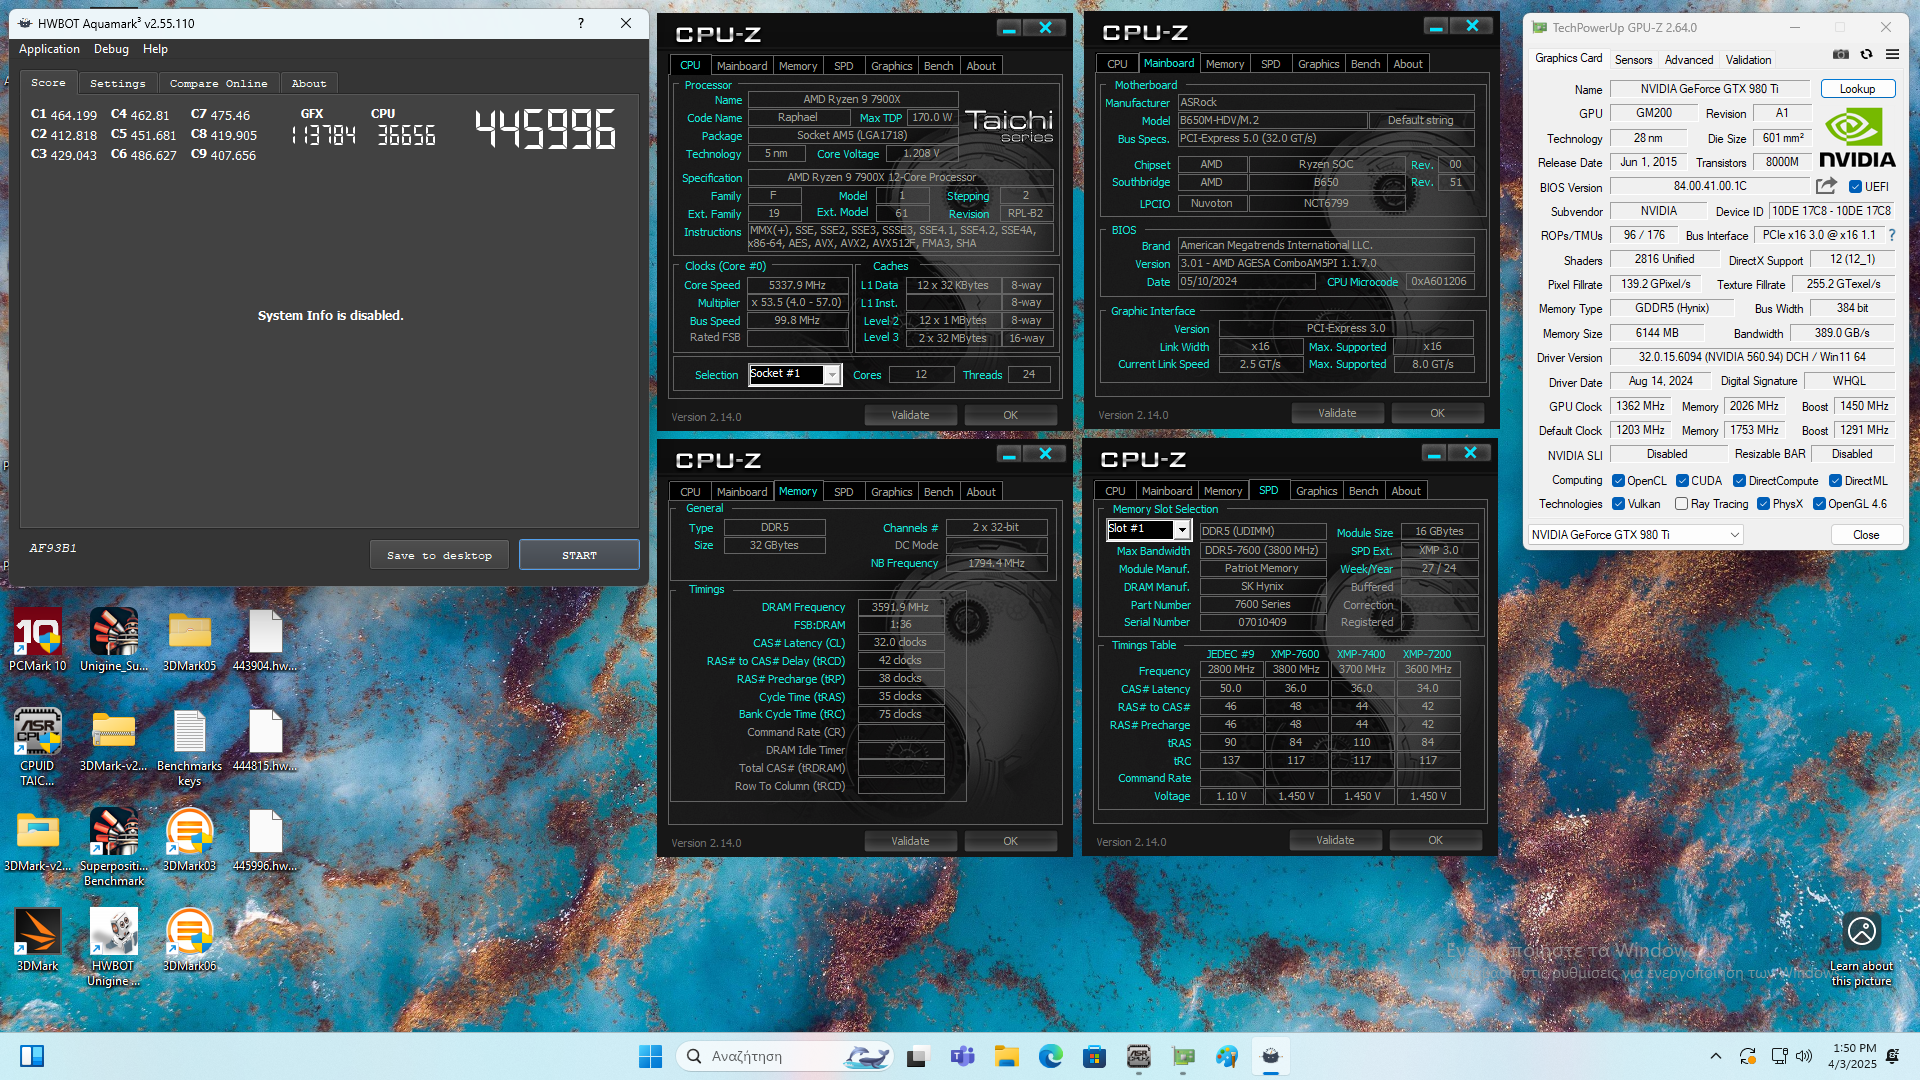
Task: Open PCMark 10 desktop shortcut
Action: coord(37,640)
